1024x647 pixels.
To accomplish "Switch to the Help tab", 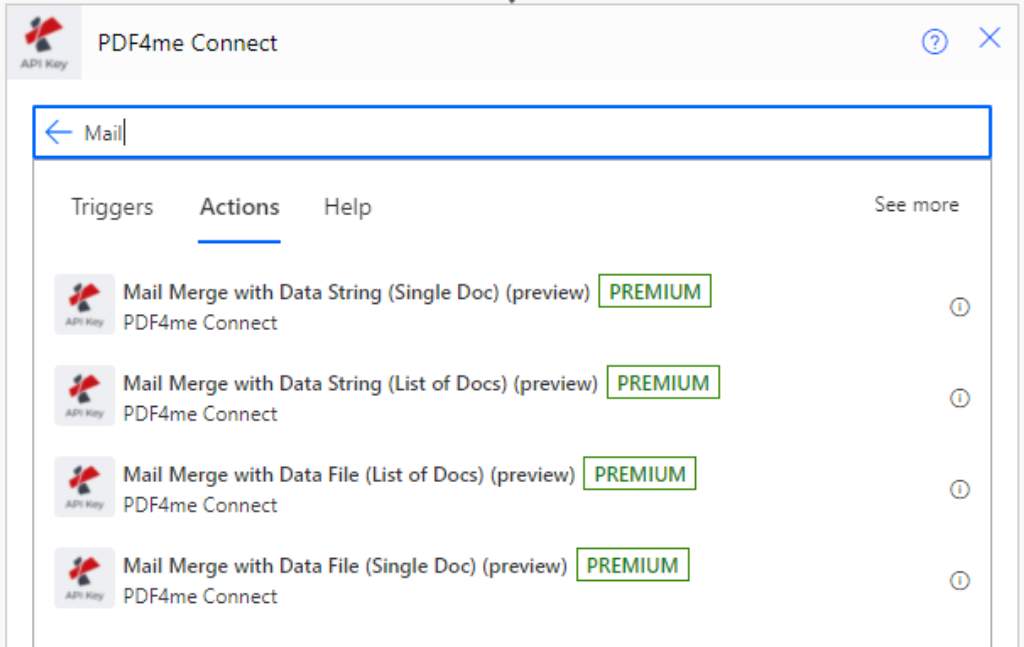I will [x=347, y=208].
